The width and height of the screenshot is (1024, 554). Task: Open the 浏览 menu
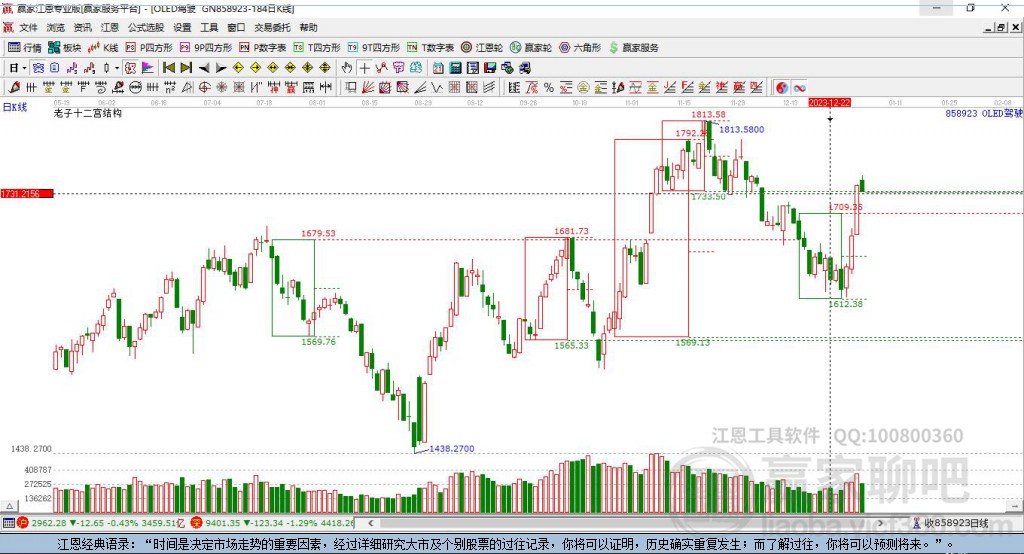[56, 27]
